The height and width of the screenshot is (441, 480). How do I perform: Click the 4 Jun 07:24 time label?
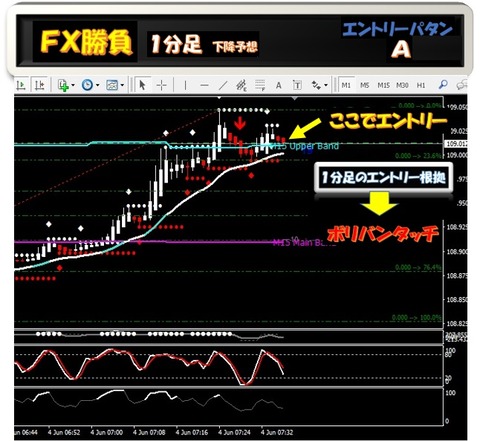[234, 432]
